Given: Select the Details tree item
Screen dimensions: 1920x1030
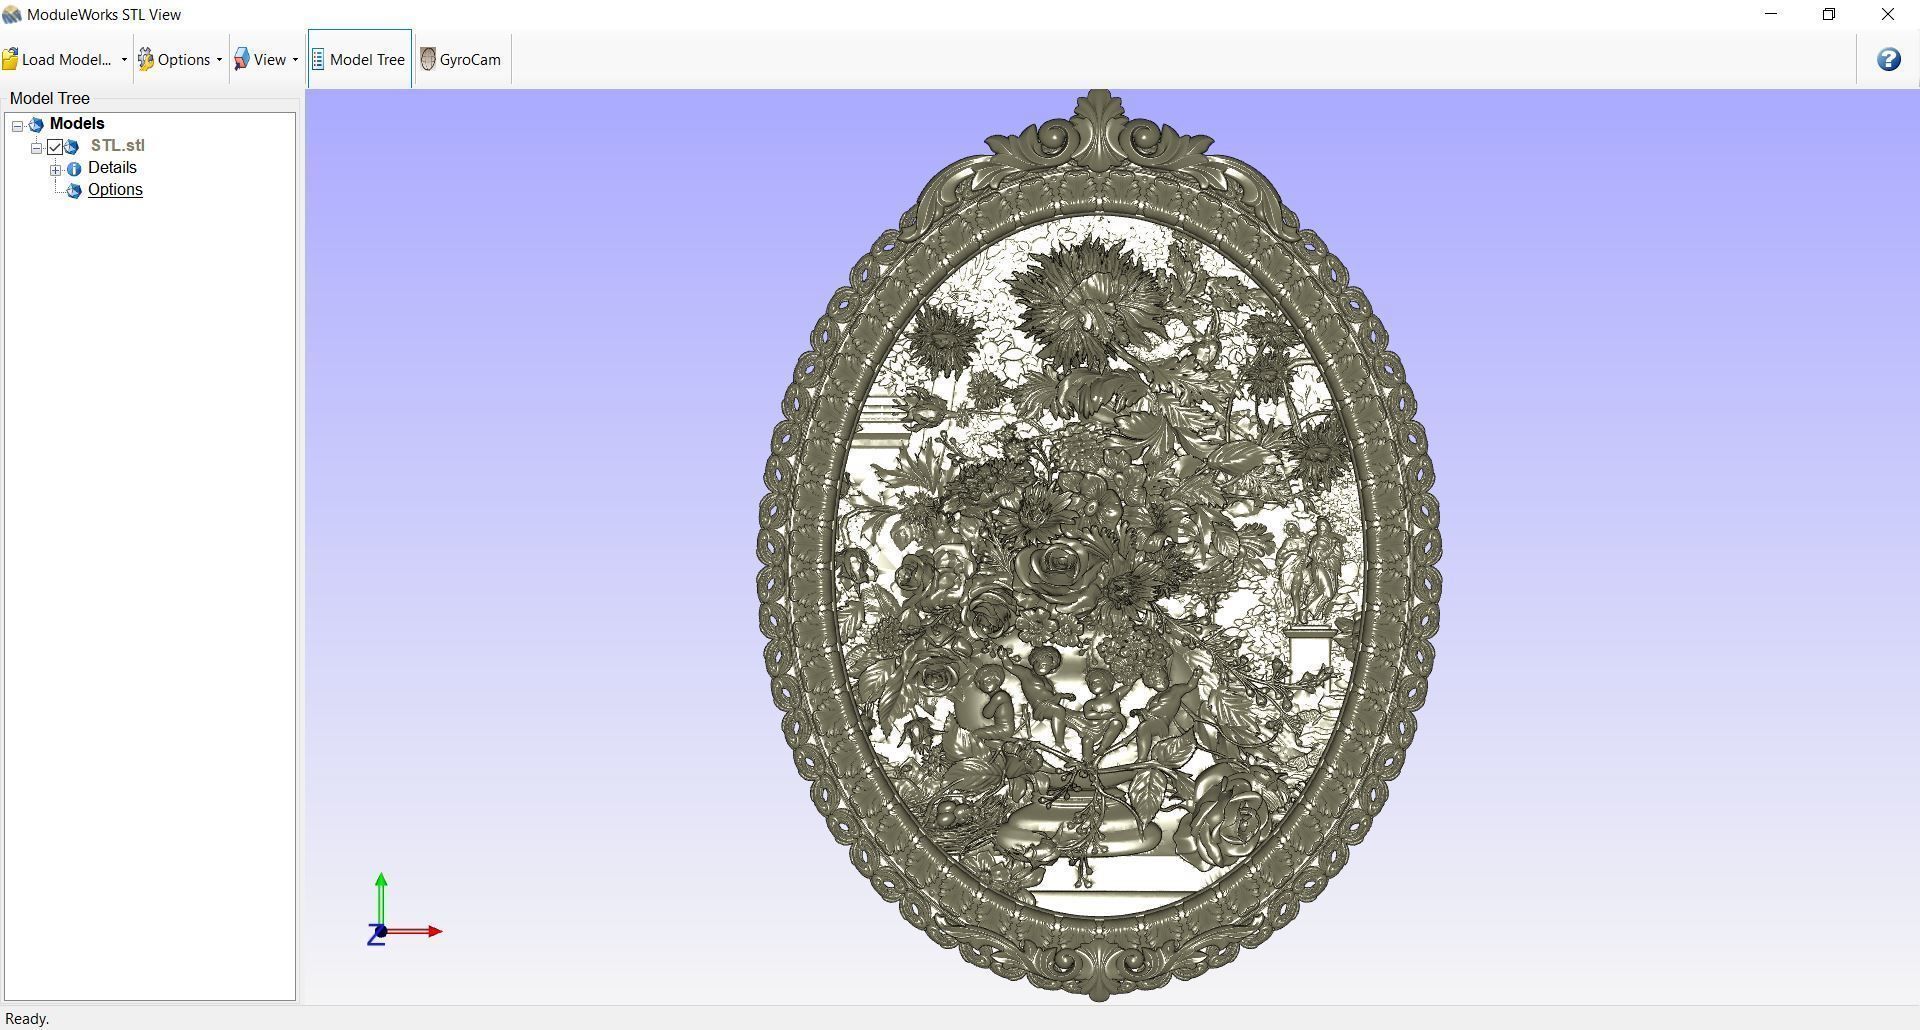Looking at the screenshot, I should pos(112,168).
